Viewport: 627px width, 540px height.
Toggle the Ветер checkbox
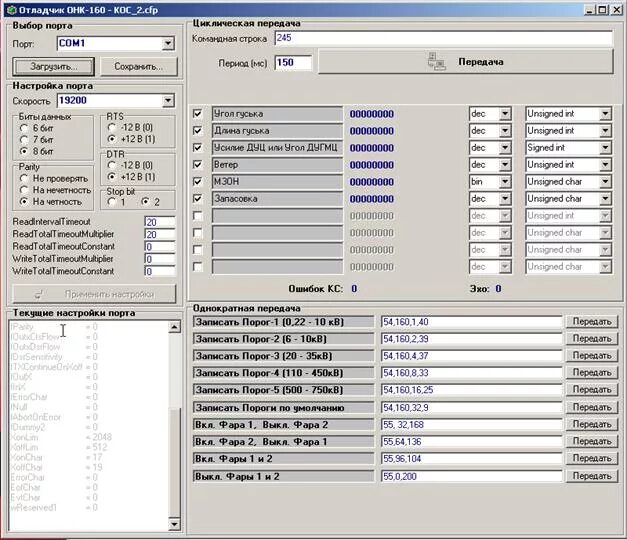(x=198, y=164)
